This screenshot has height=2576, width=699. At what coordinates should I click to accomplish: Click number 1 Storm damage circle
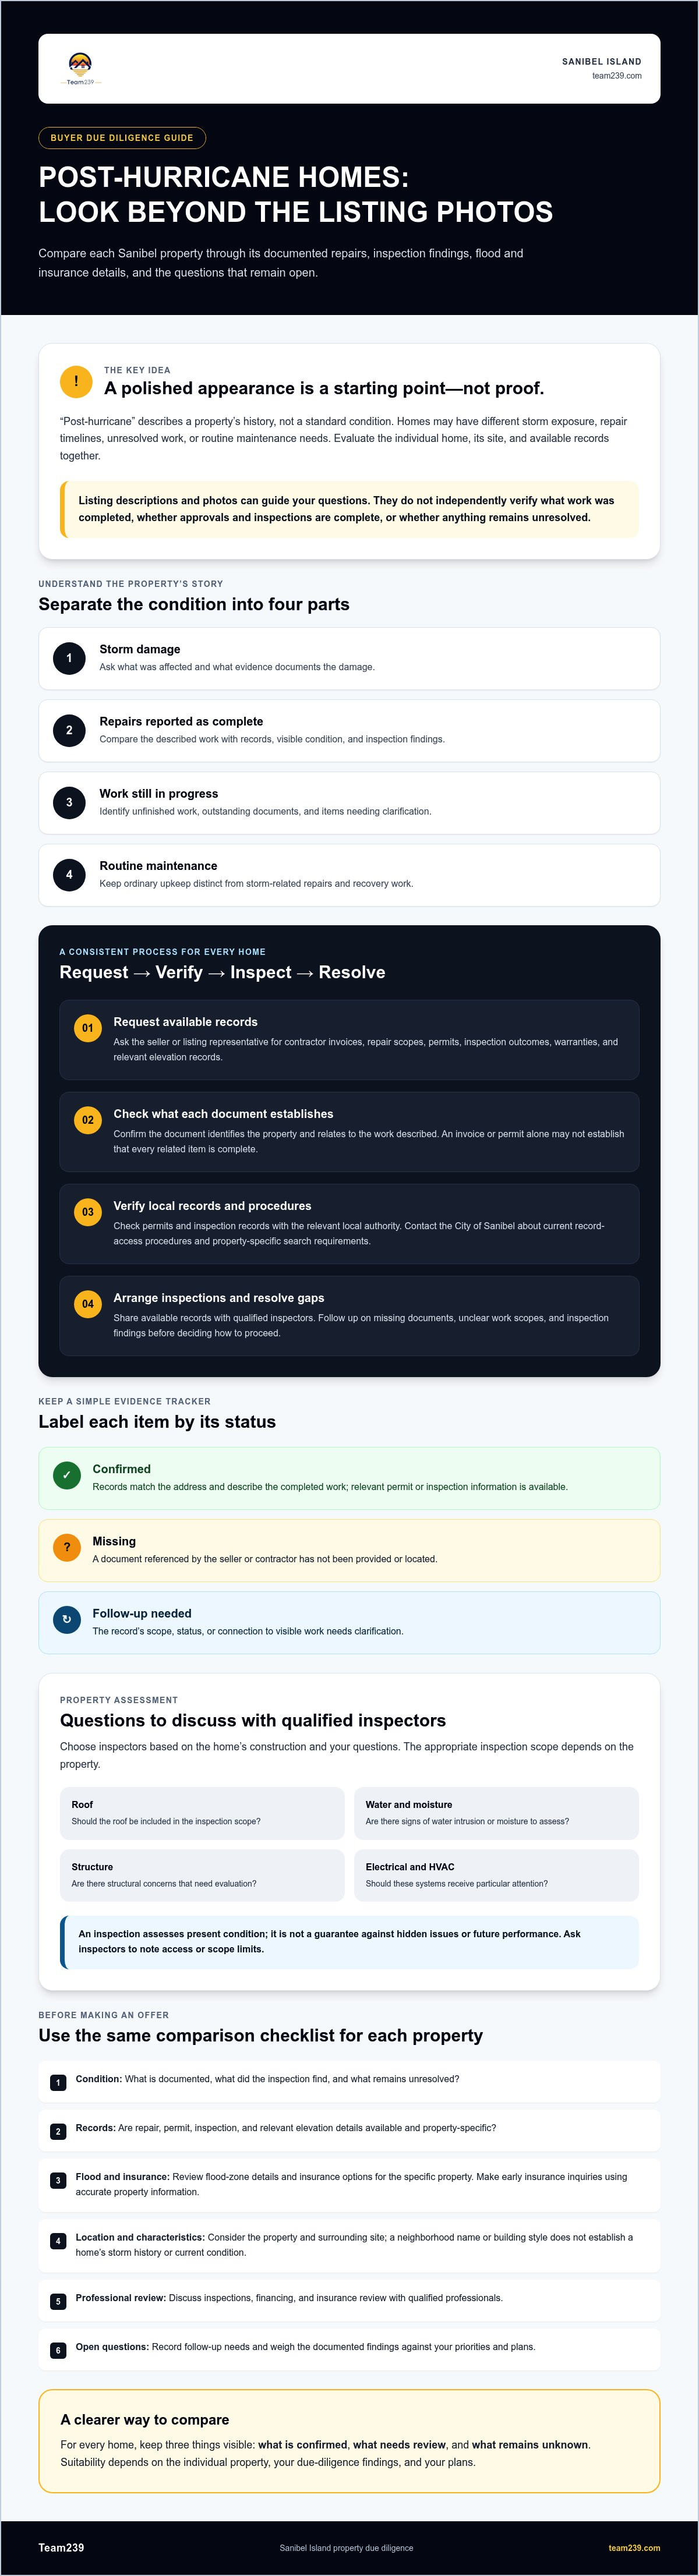(69, 658)
